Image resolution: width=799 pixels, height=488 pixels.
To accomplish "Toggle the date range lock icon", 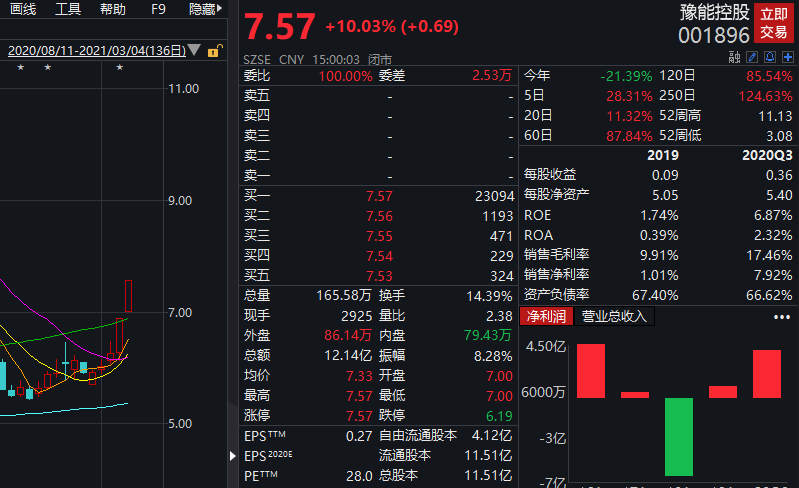I will click(x=213, y=50).
